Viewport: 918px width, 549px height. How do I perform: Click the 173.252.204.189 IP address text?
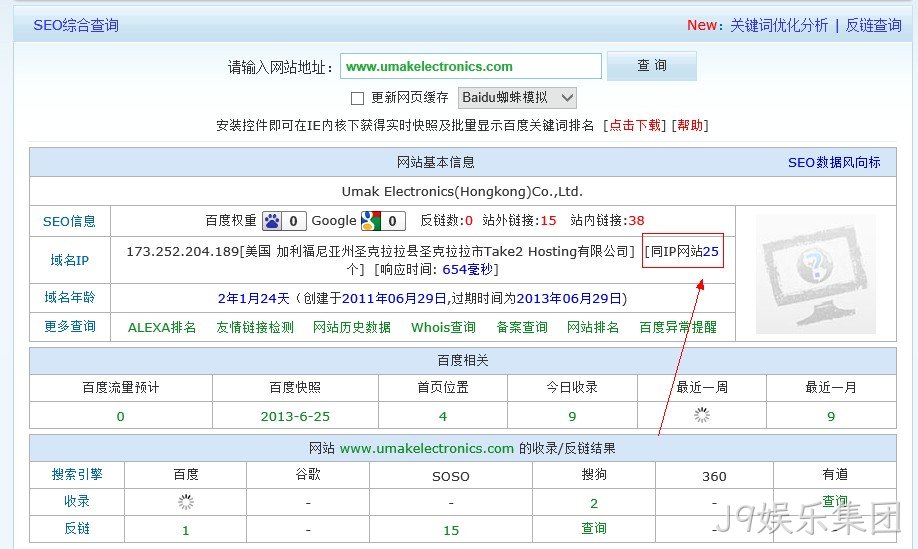[x=183, y=252]
